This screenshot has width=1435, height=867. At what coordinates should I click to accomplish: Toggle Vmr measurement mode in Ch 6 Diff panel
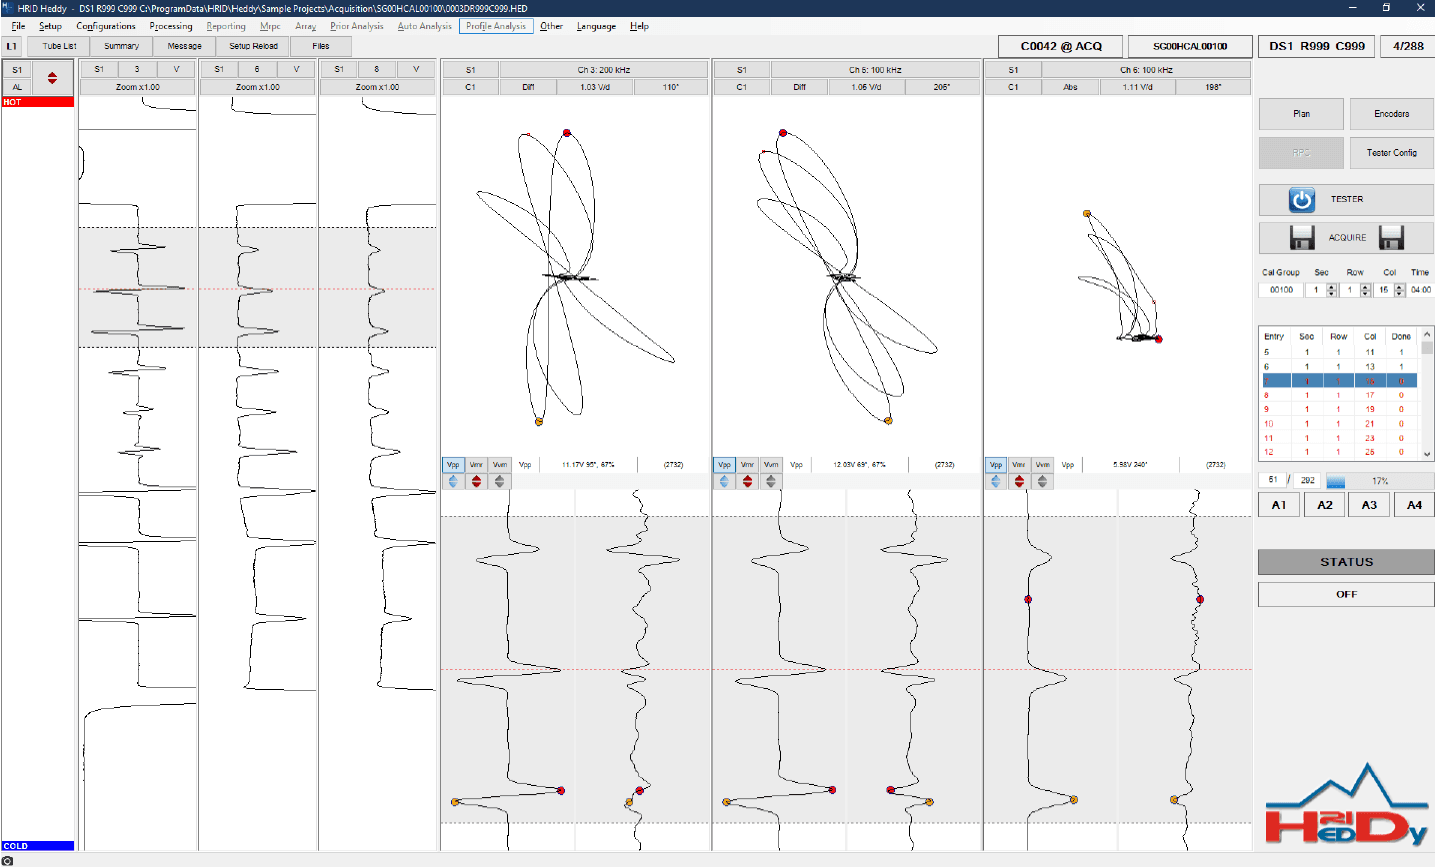(x=747, y=465)
